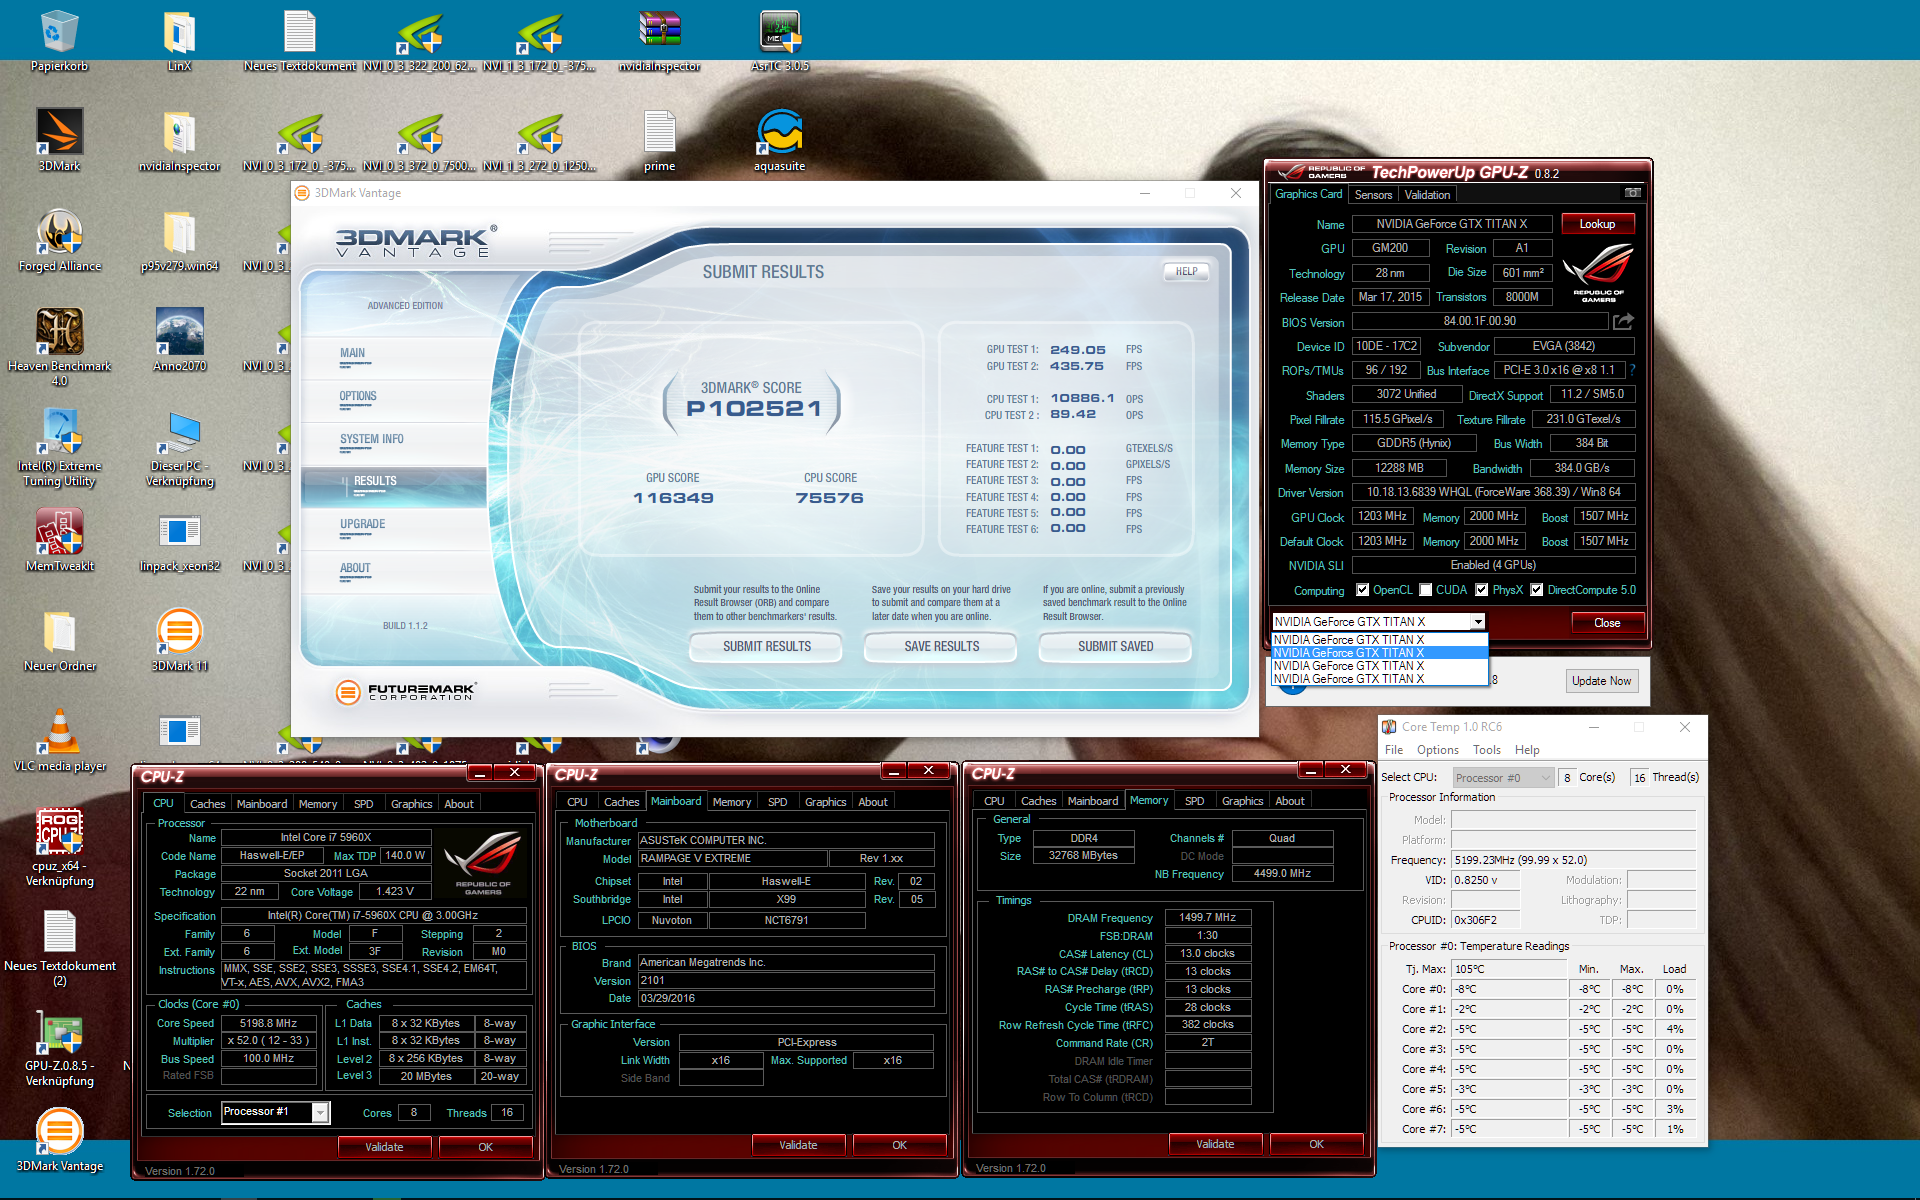Open the Select CPU dropdown in Core Temp
Image resolution: width=1920 pixels, height=1200 pixels.
(x=1503, y=777)
